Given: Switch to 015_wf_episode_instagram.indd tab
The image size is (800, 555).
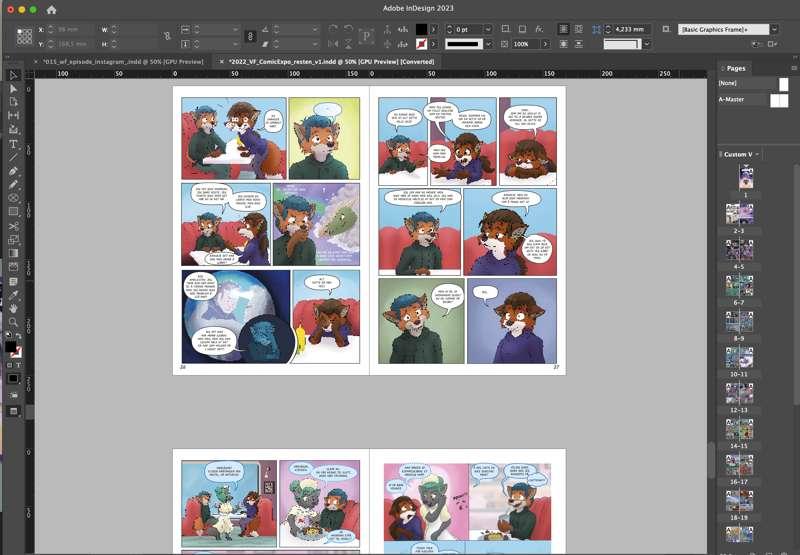Looking at the screenshot, I should [122, 61].
